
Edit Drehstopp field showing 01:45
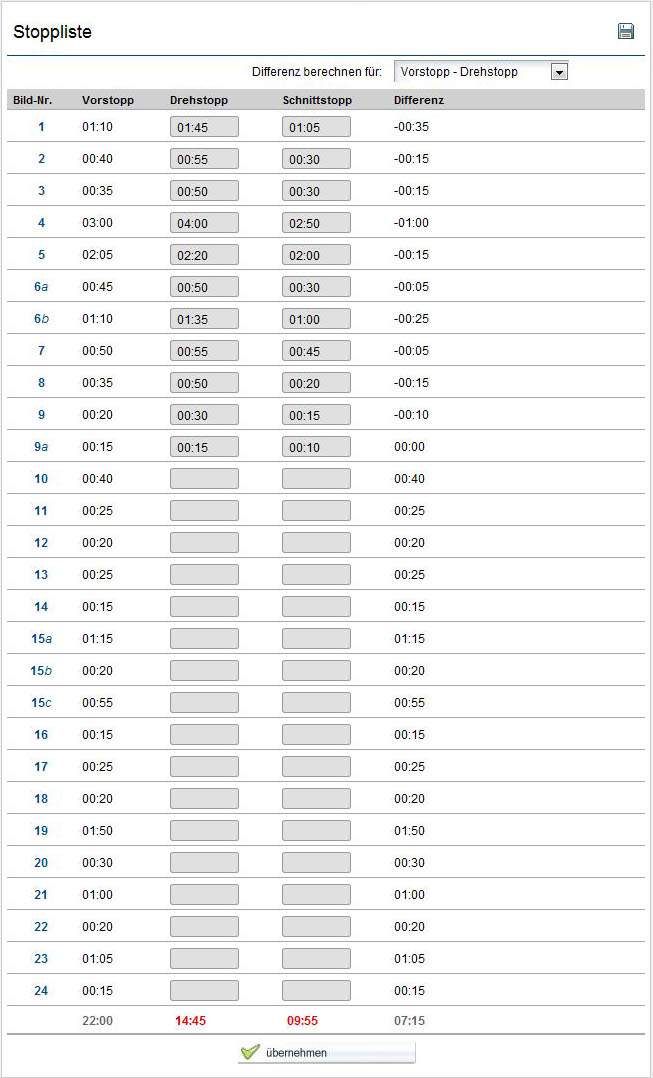point(204,127)
